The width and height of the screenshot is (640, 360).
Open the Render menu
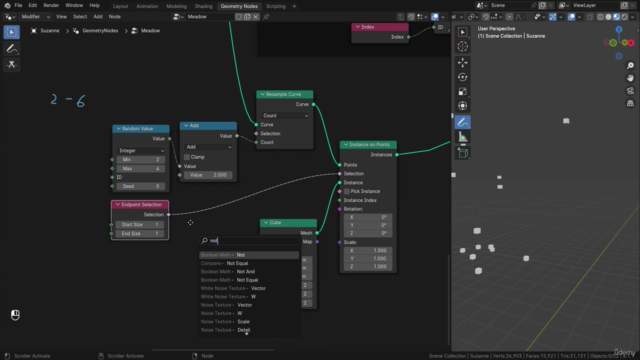[x=51, y=5]
